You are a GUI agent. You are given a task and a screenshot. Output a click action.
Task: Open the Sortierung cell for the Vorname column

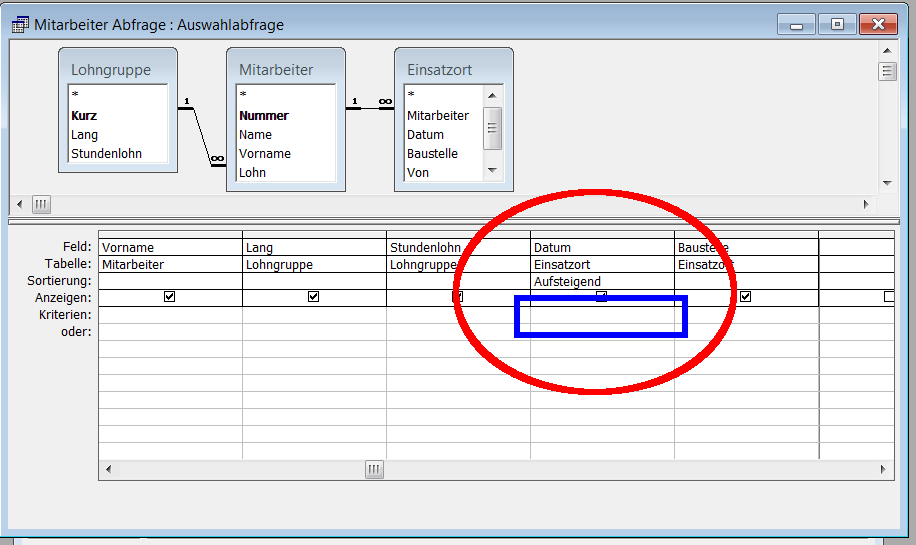tap(170, 282)
